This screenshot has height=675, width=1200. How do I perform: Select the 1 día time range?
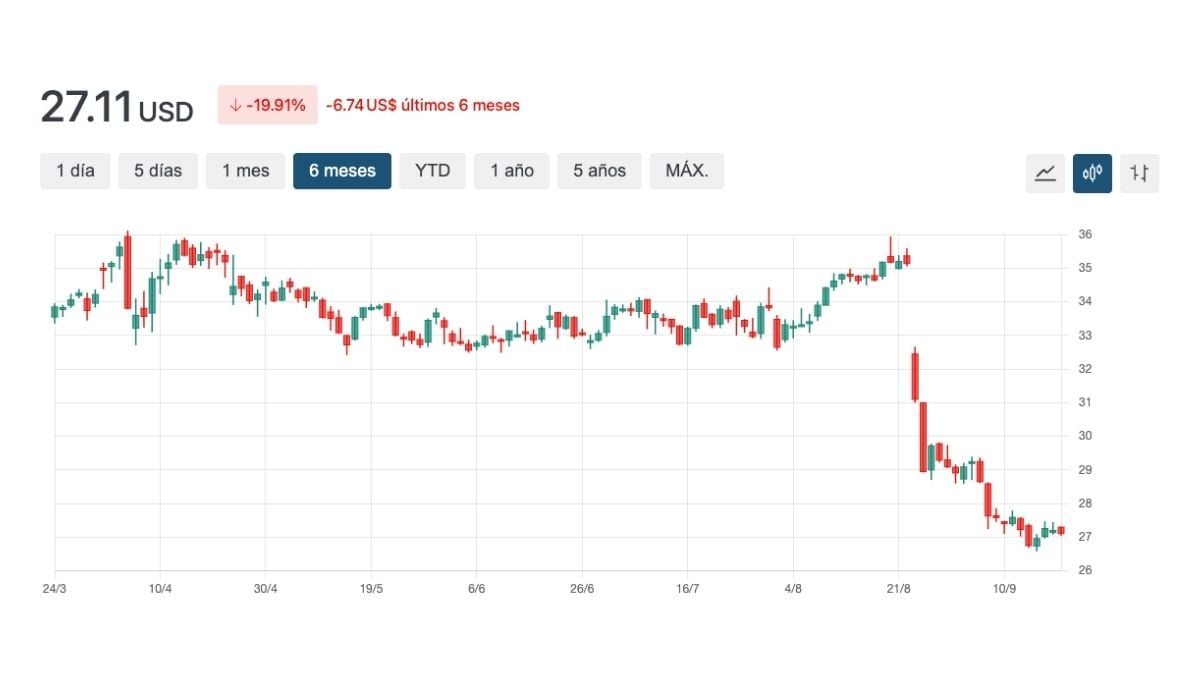[75, 171]
